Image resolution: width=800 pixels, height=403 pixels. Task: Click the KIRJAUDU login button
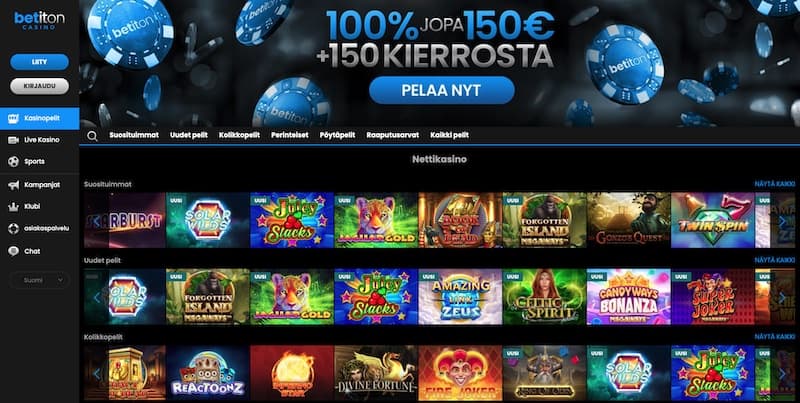(39, 86)
